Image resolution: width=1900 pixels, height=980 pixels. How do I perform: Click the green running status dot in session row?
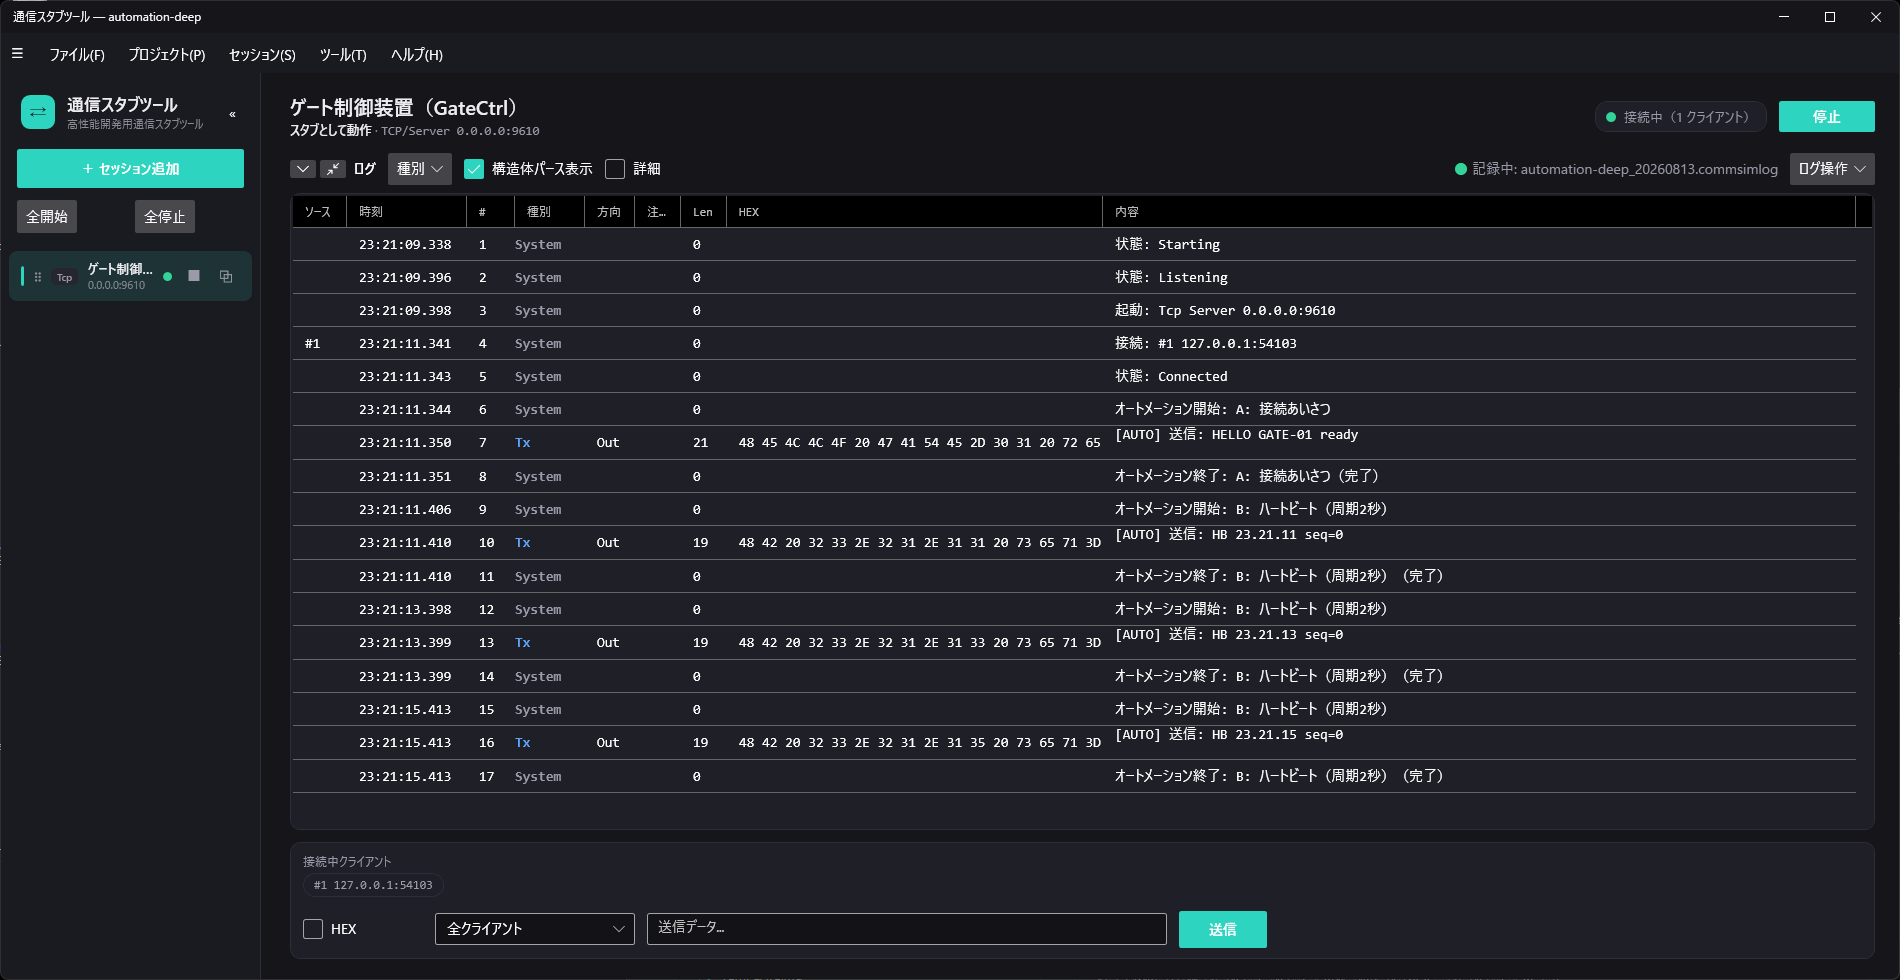tap(167, 277)
